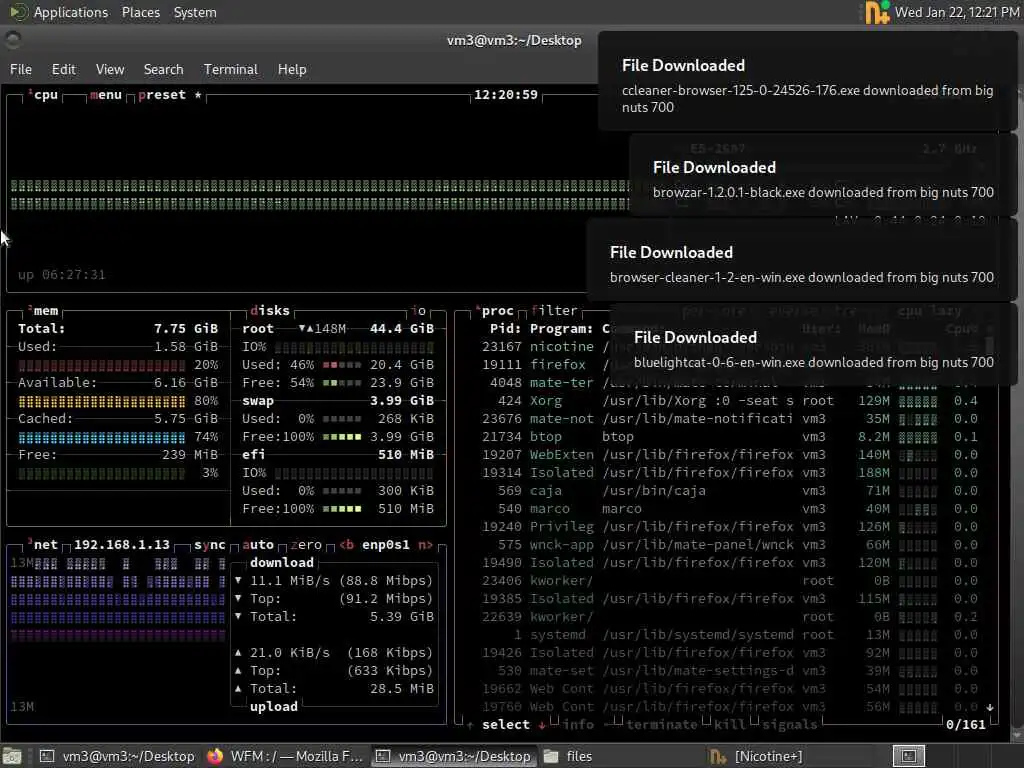
Task: Open the browser-cleaner-1-2-en-win.exe notification
Action: click(x=802, y=259)
